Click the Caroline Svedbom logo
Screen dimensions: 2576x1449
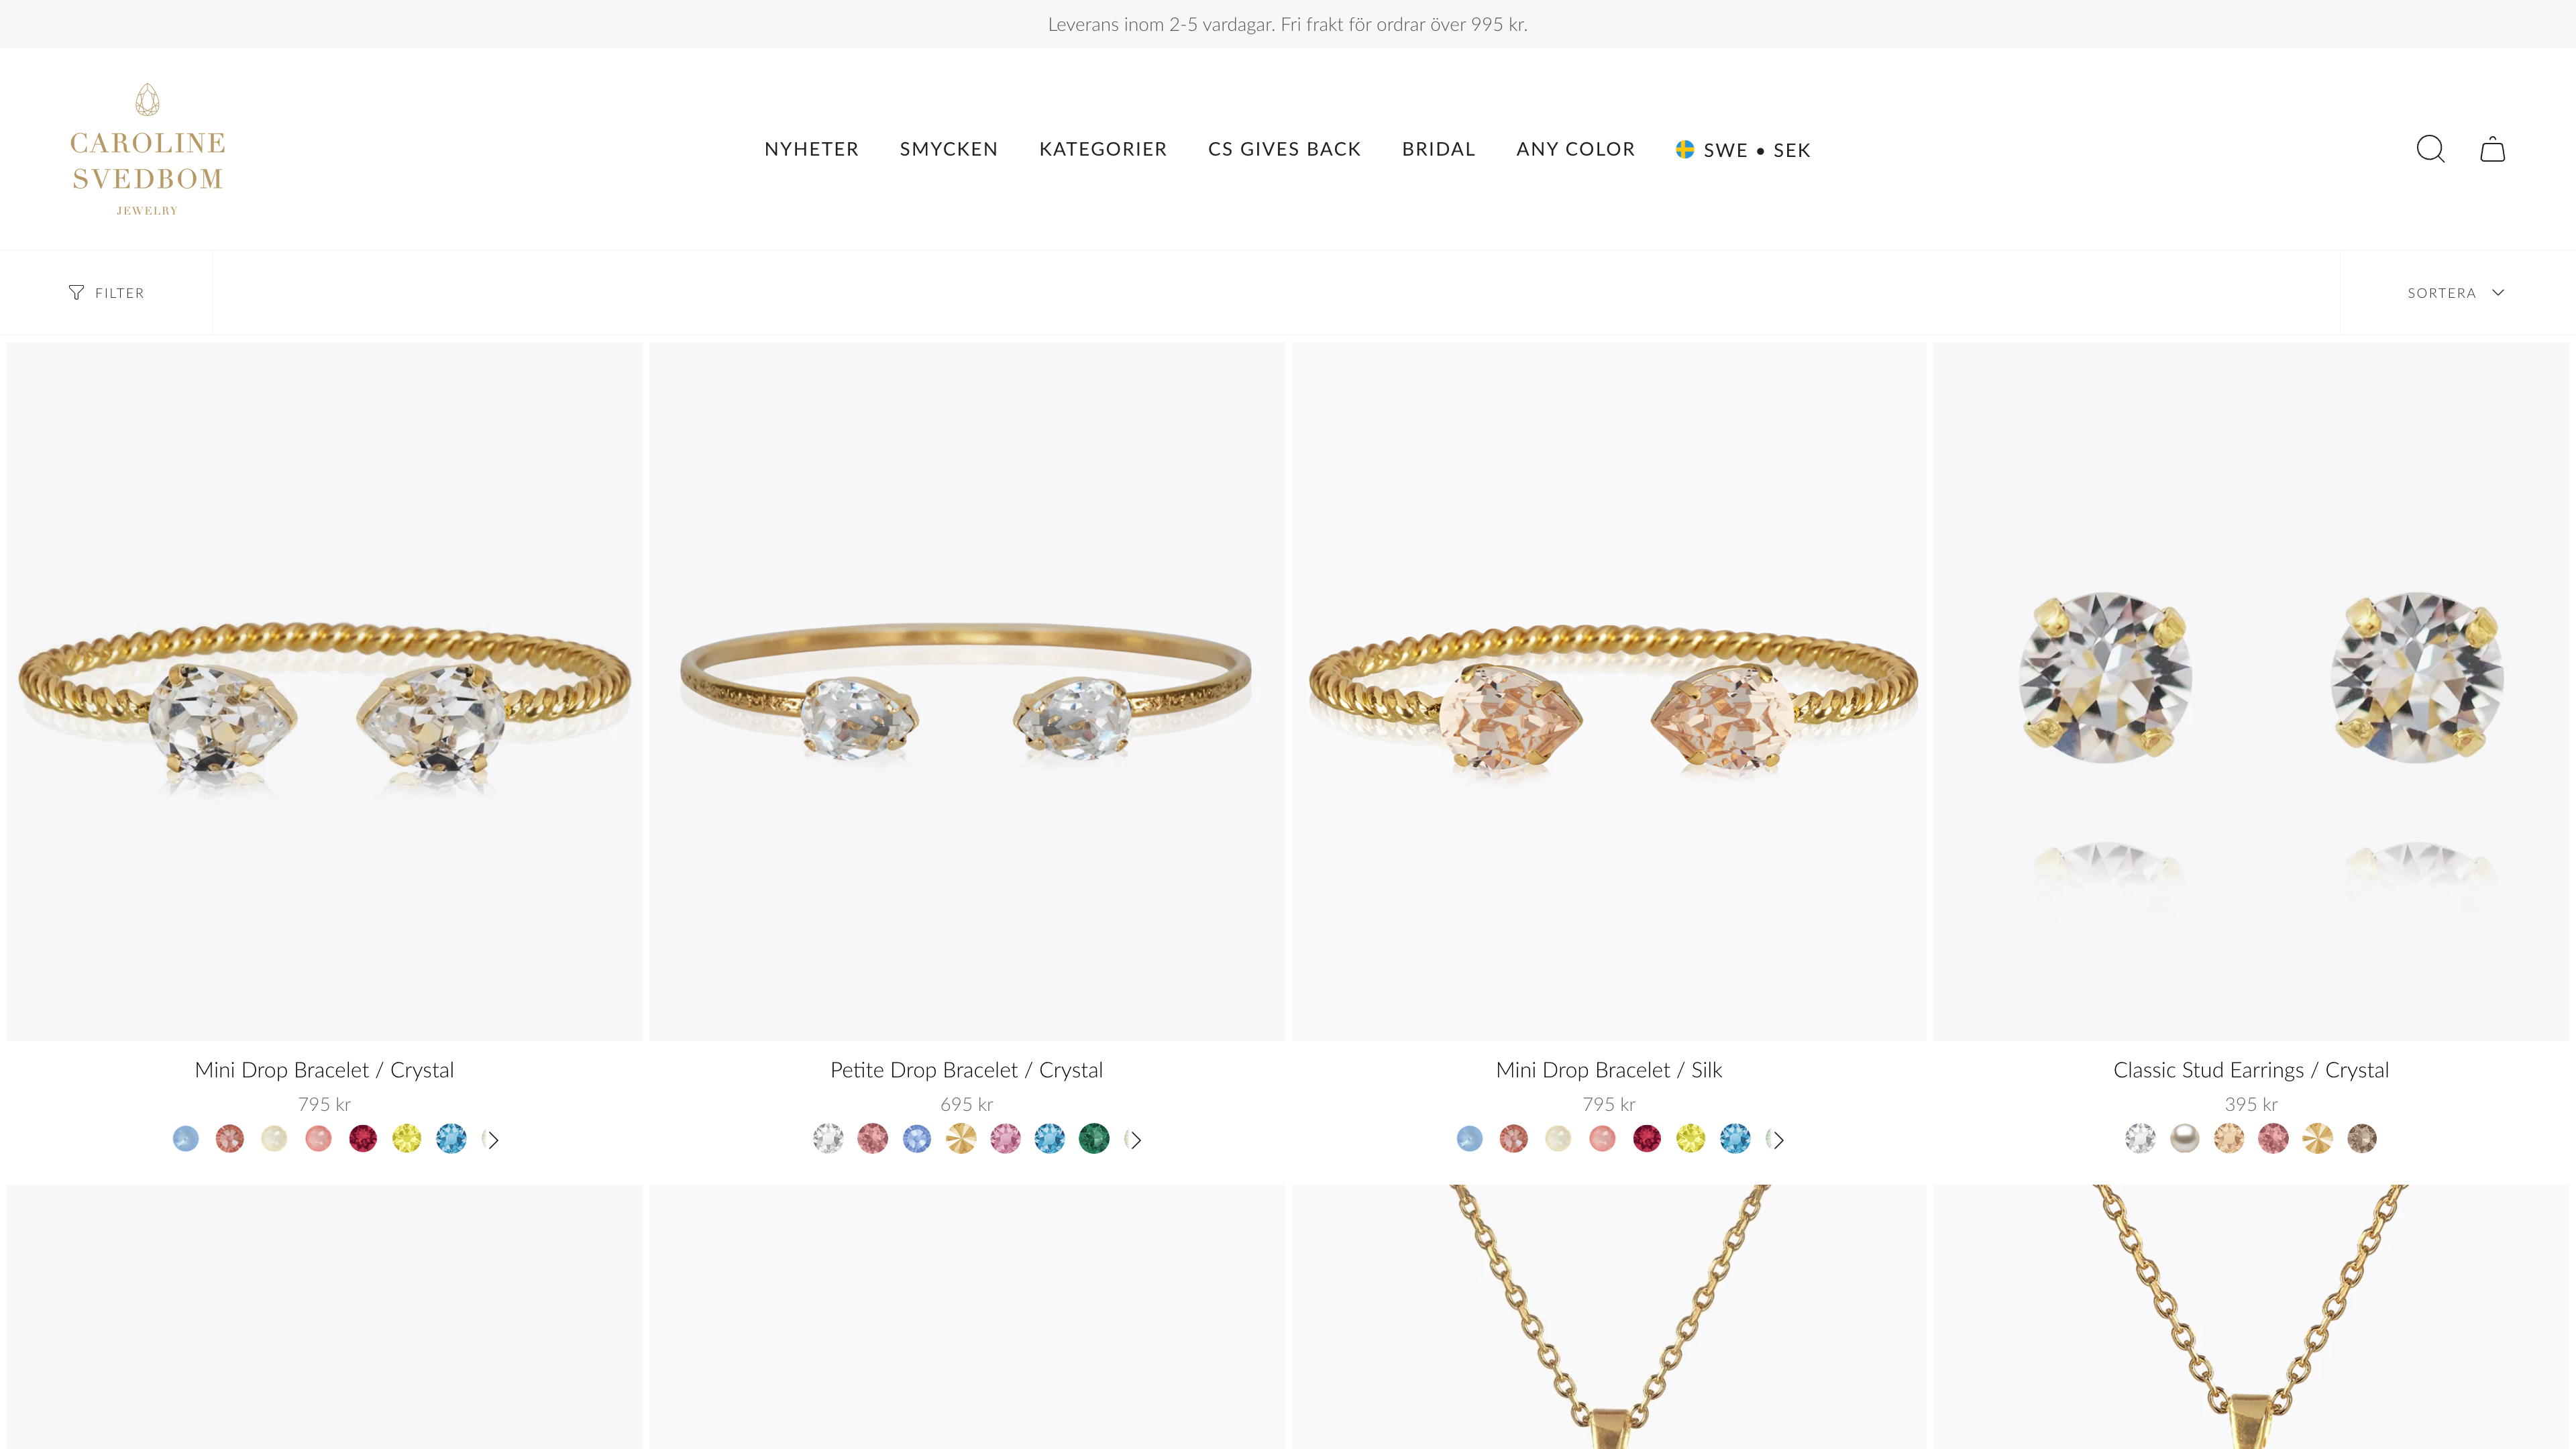147,150
